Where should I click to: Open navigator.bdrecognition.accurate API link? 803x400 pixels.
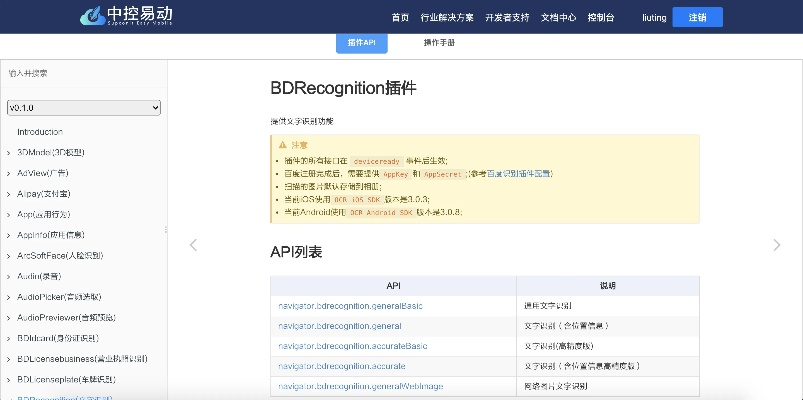342,366
